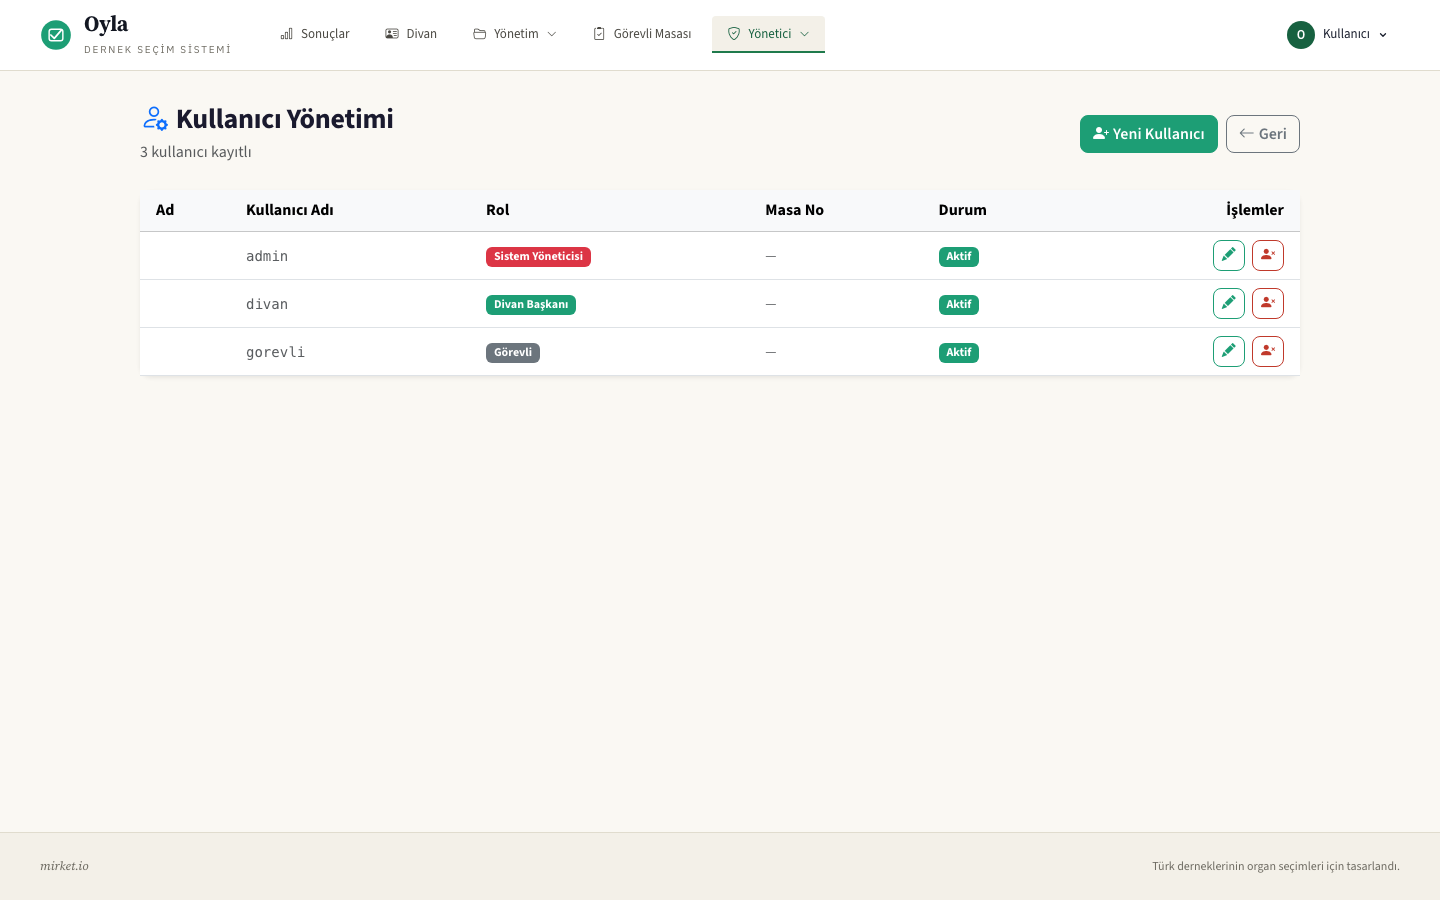The image size is (1440, 900).
Task: Click the Divan Başkanı role badge
Action: coord(531,305)
